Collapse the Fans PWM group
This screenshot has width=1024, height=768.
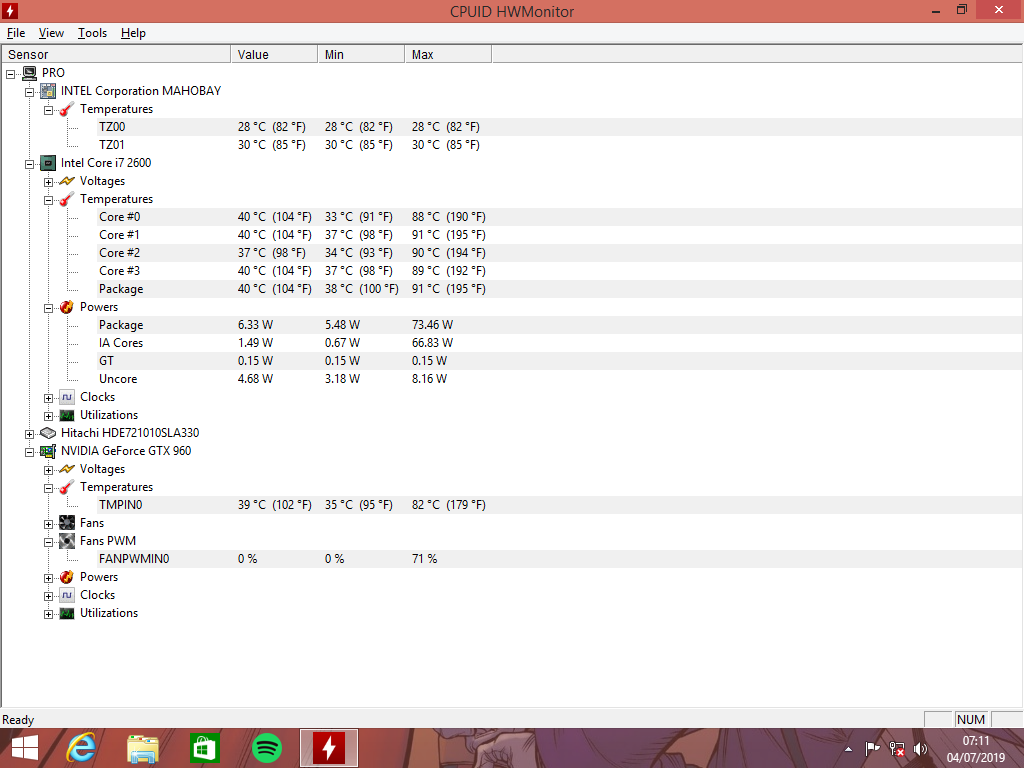[48, 542]
